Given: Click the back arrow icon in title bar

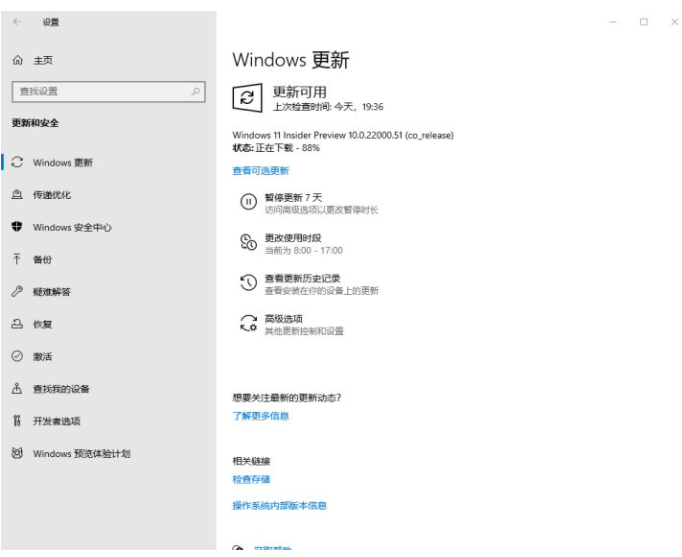Looking at the screenshot, I should pos(17,21).
